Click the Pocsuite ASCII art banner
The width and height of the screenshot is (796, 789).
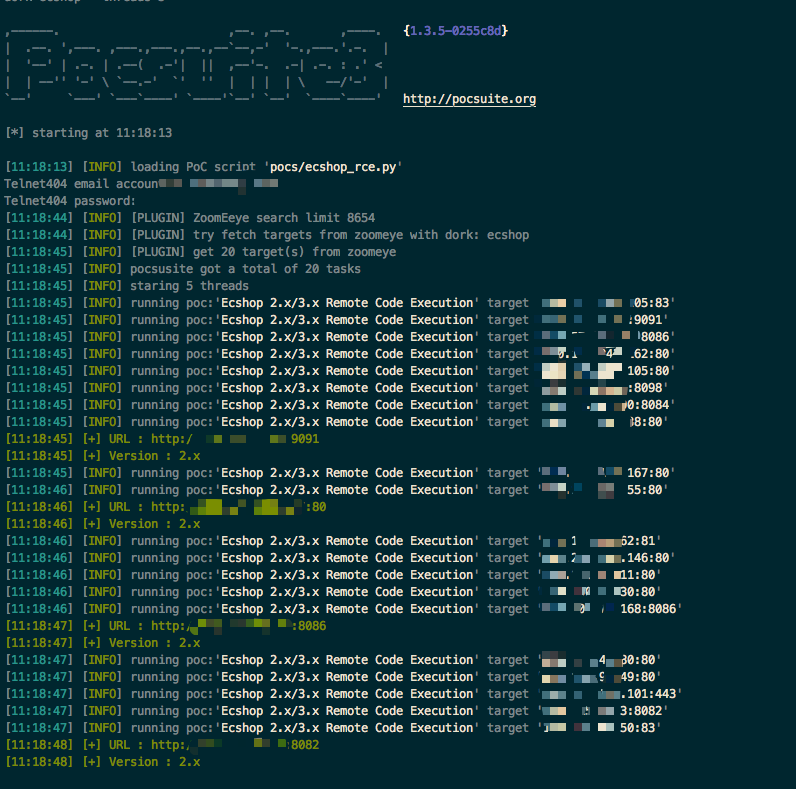(x=196, y=65)
